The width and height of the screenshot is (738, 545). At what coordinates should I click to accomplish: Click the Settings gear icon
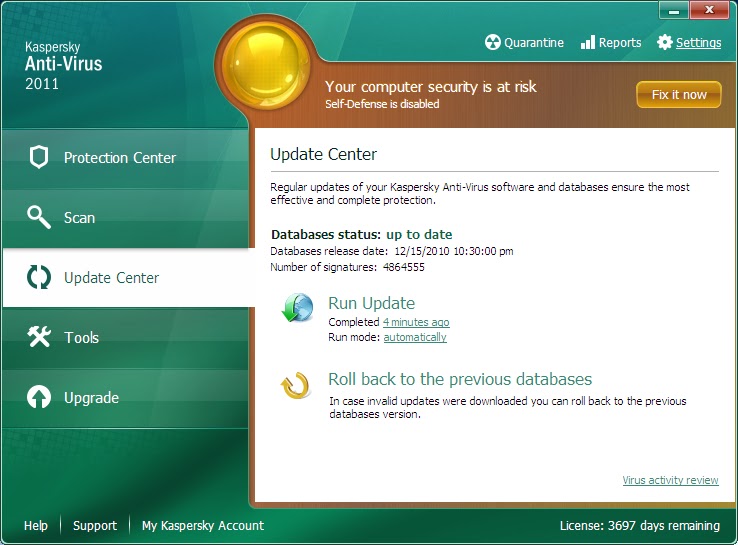pyautogui.click(x=665, y=42)
